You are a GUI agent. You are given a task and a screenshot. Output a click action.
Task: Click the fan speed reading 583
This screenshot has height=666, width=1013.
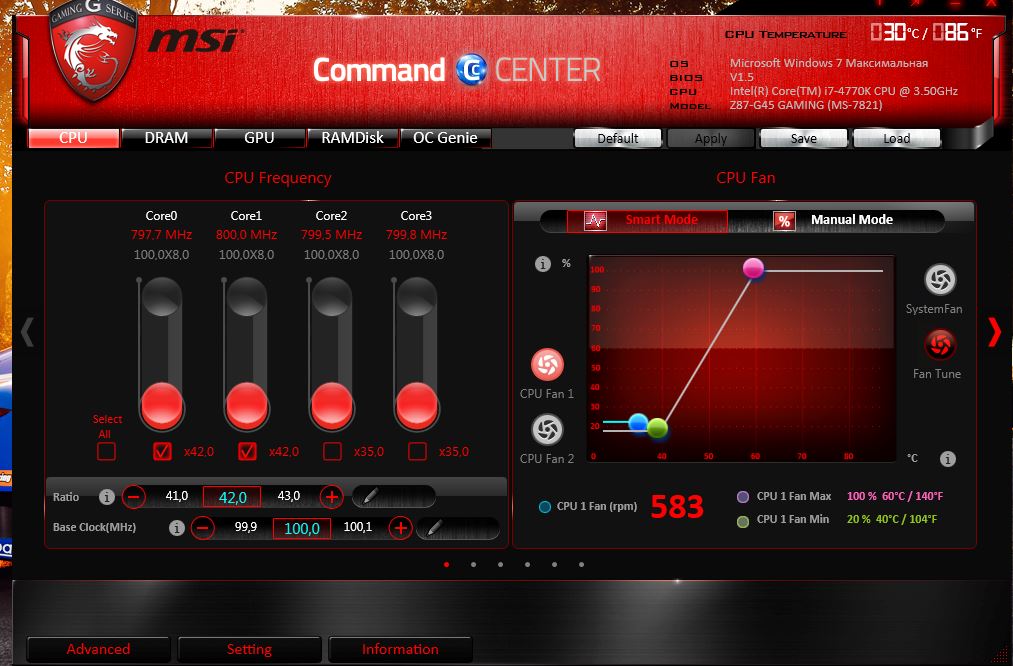coord(676,506)
